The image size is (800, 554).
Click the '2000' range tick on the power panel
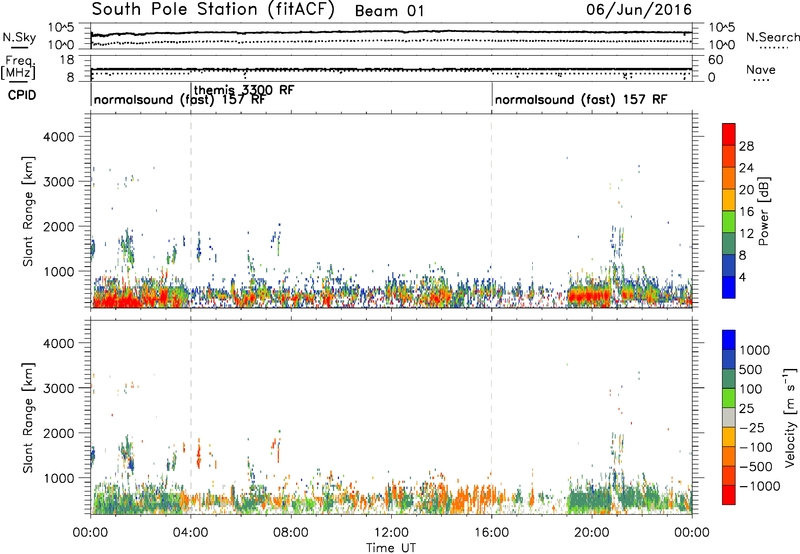point(59,226)
